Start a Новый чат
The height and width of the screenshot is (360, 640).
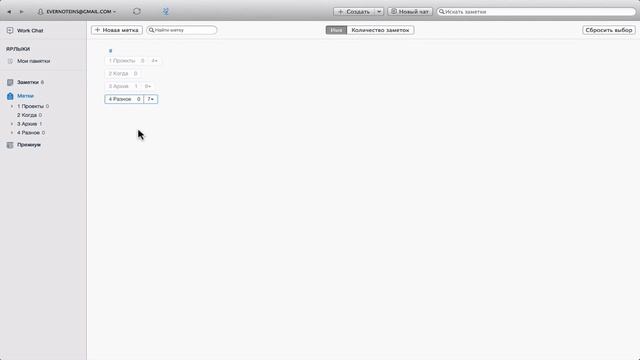(410, 12)
